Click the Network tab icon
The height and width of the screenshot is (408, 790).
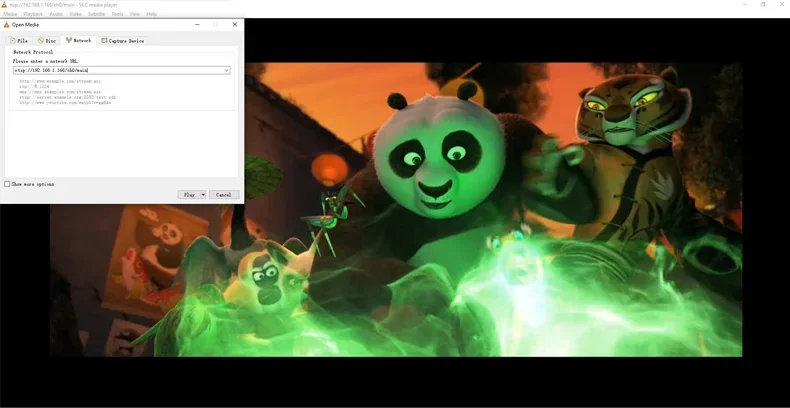[69, 41]
